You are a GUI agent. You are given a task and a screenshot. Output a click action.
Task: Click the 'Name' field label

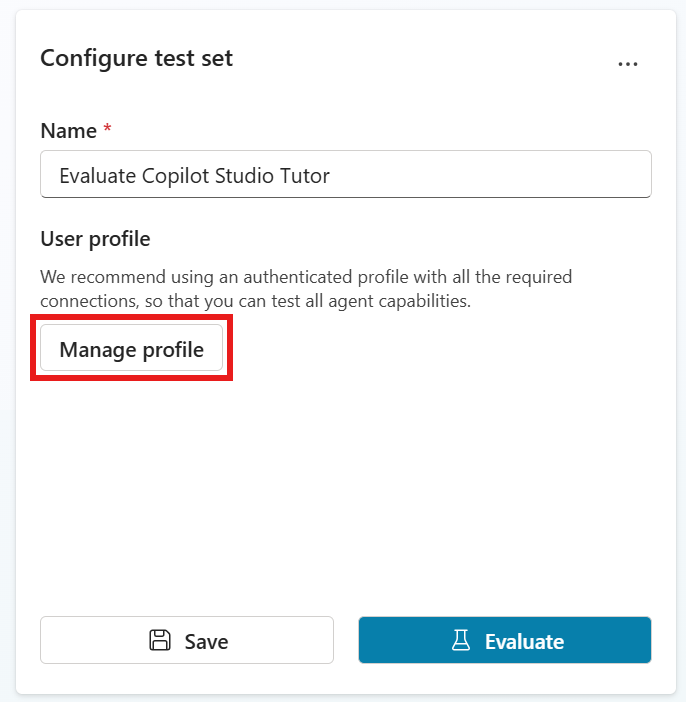coord(68,131)
